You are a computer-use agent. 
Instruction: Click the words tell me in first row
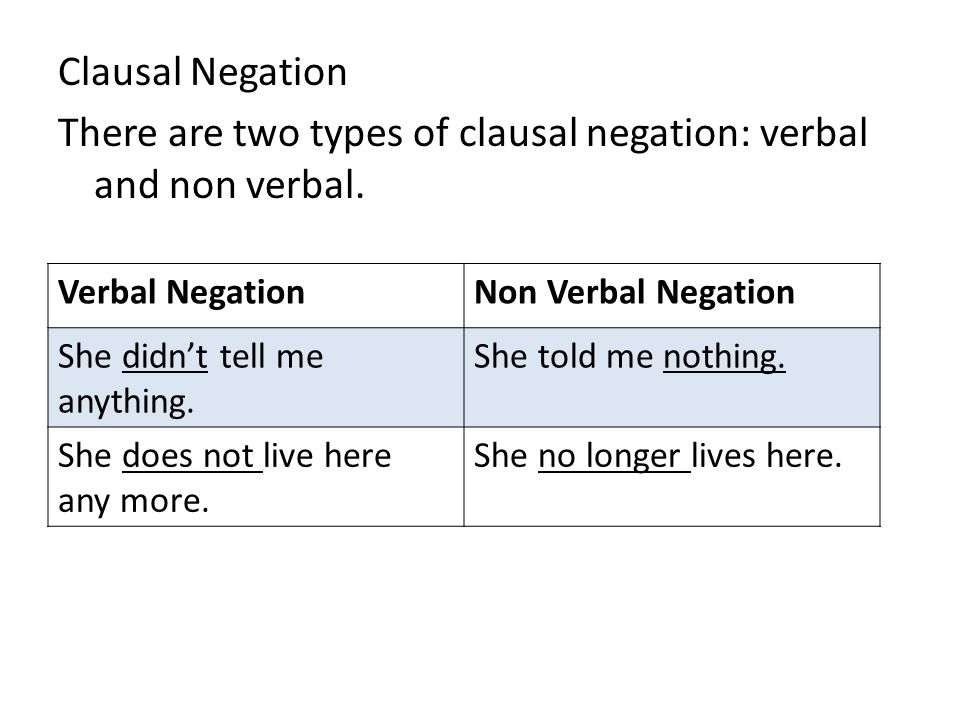271,357
